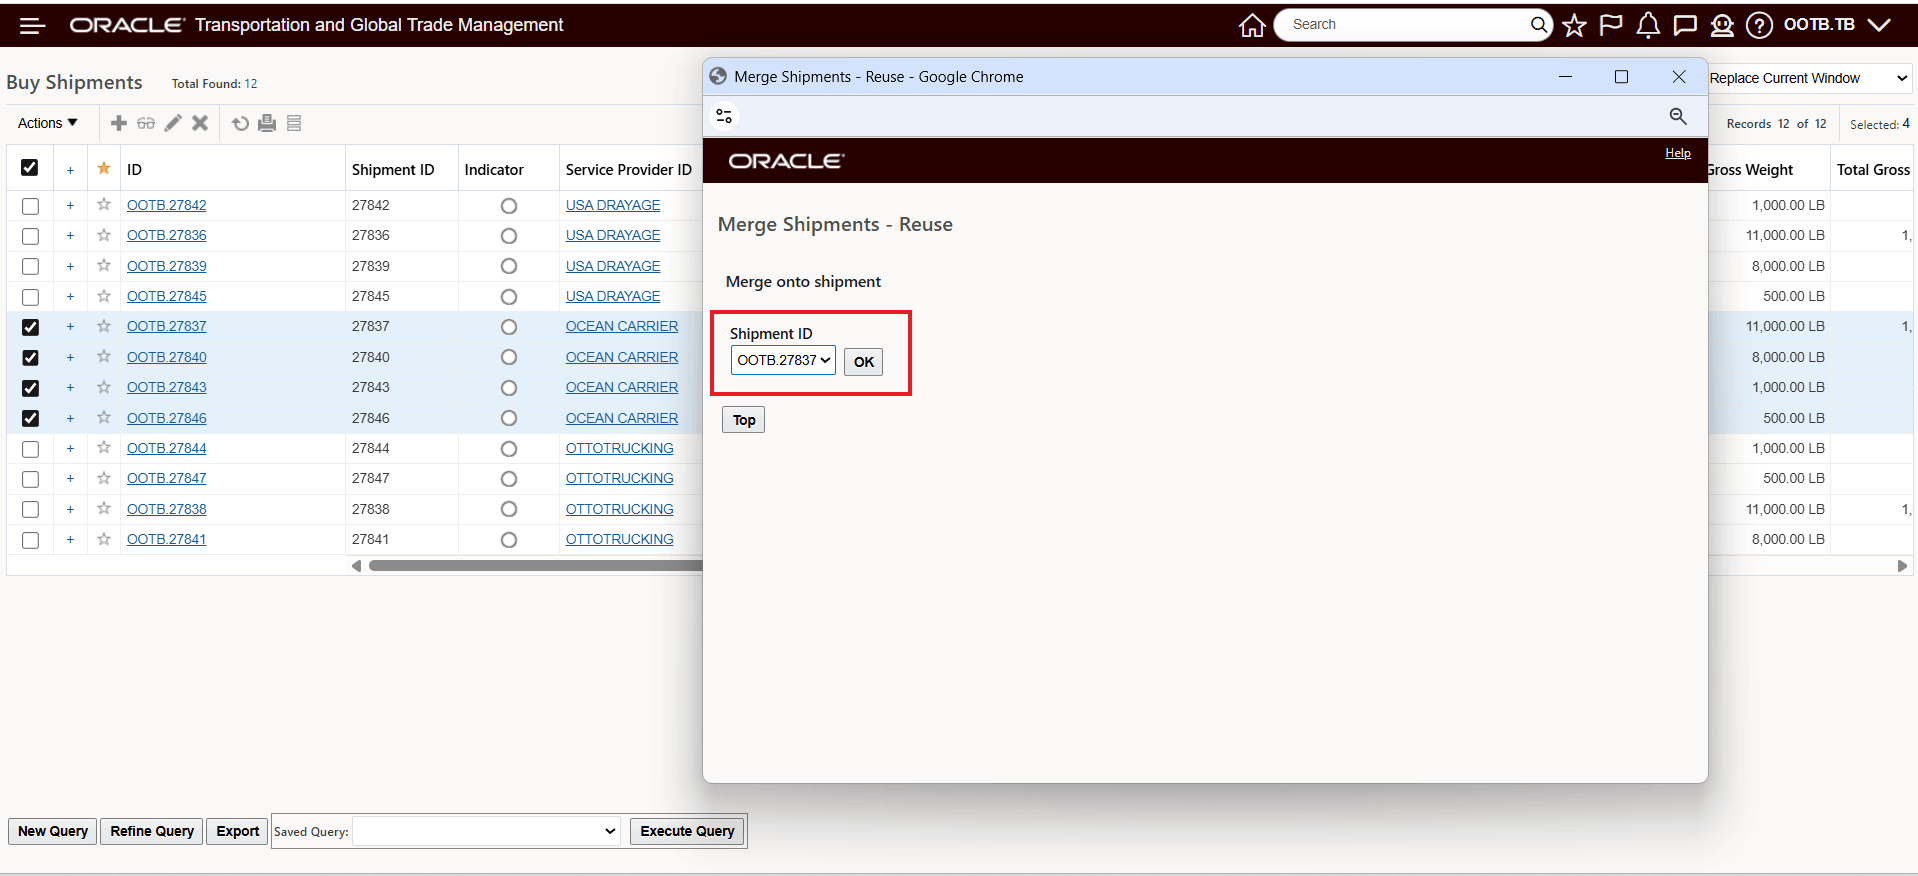Image resolution: width=1918 pixels, height=876 pixels.
Task: Uncheck the box for shipment OOTB.27846
Action: [x=31, y=418]
